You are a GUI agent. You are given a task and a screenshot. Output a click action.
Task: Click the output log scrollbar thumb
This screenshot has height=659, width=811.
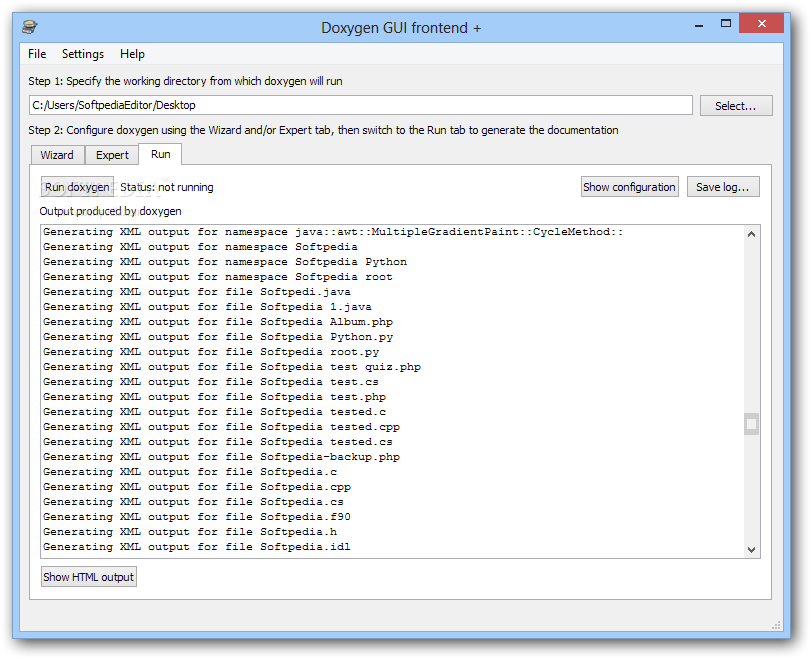[x=752, y=424]
